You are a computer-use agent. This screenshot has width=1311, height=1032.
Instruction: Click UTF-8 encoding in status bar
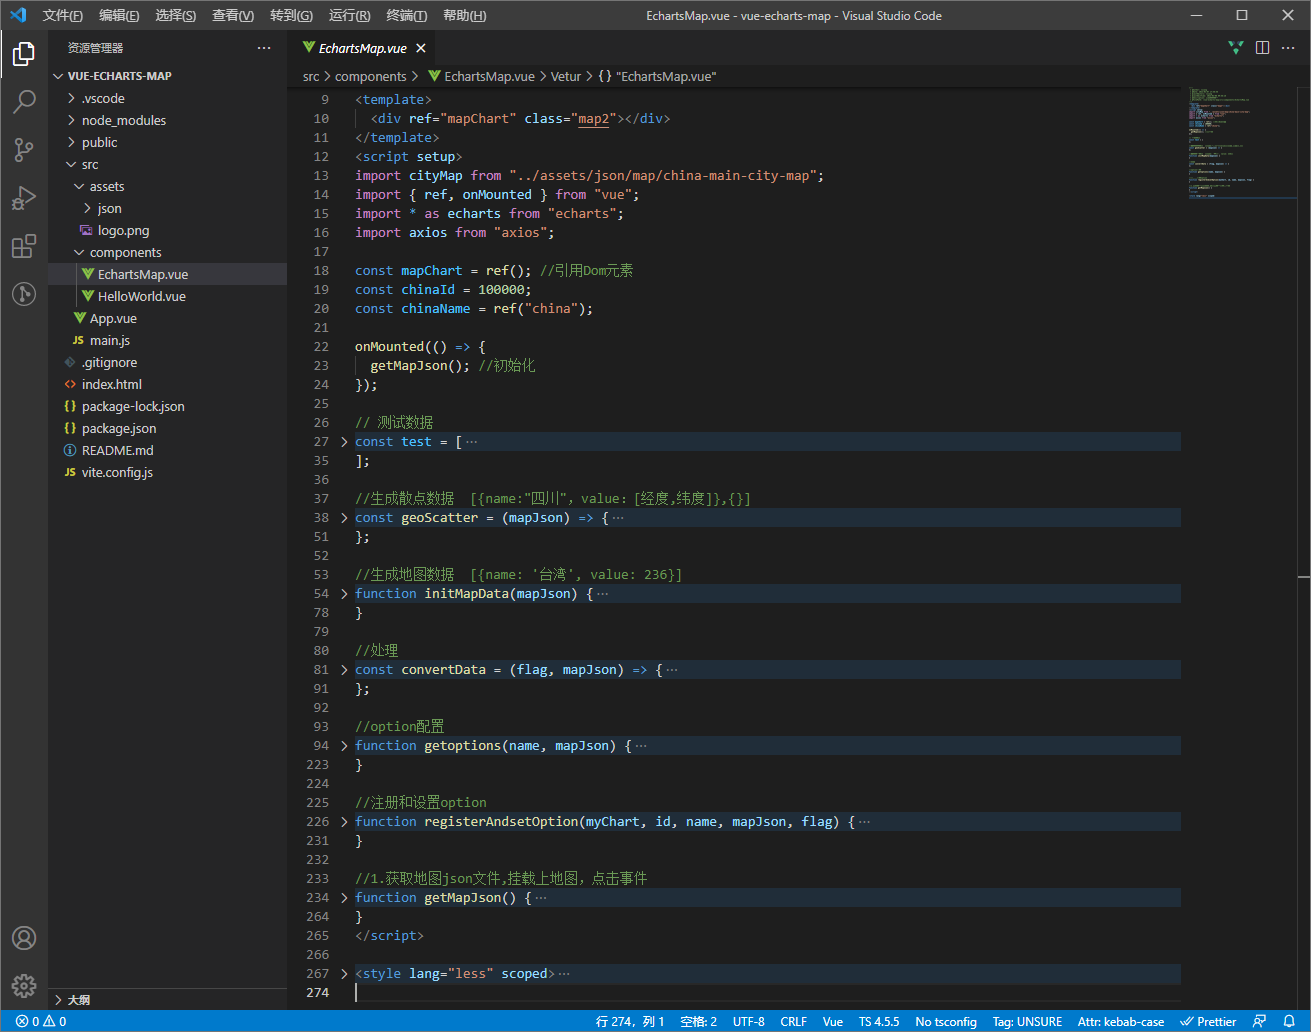(748, 1021)
